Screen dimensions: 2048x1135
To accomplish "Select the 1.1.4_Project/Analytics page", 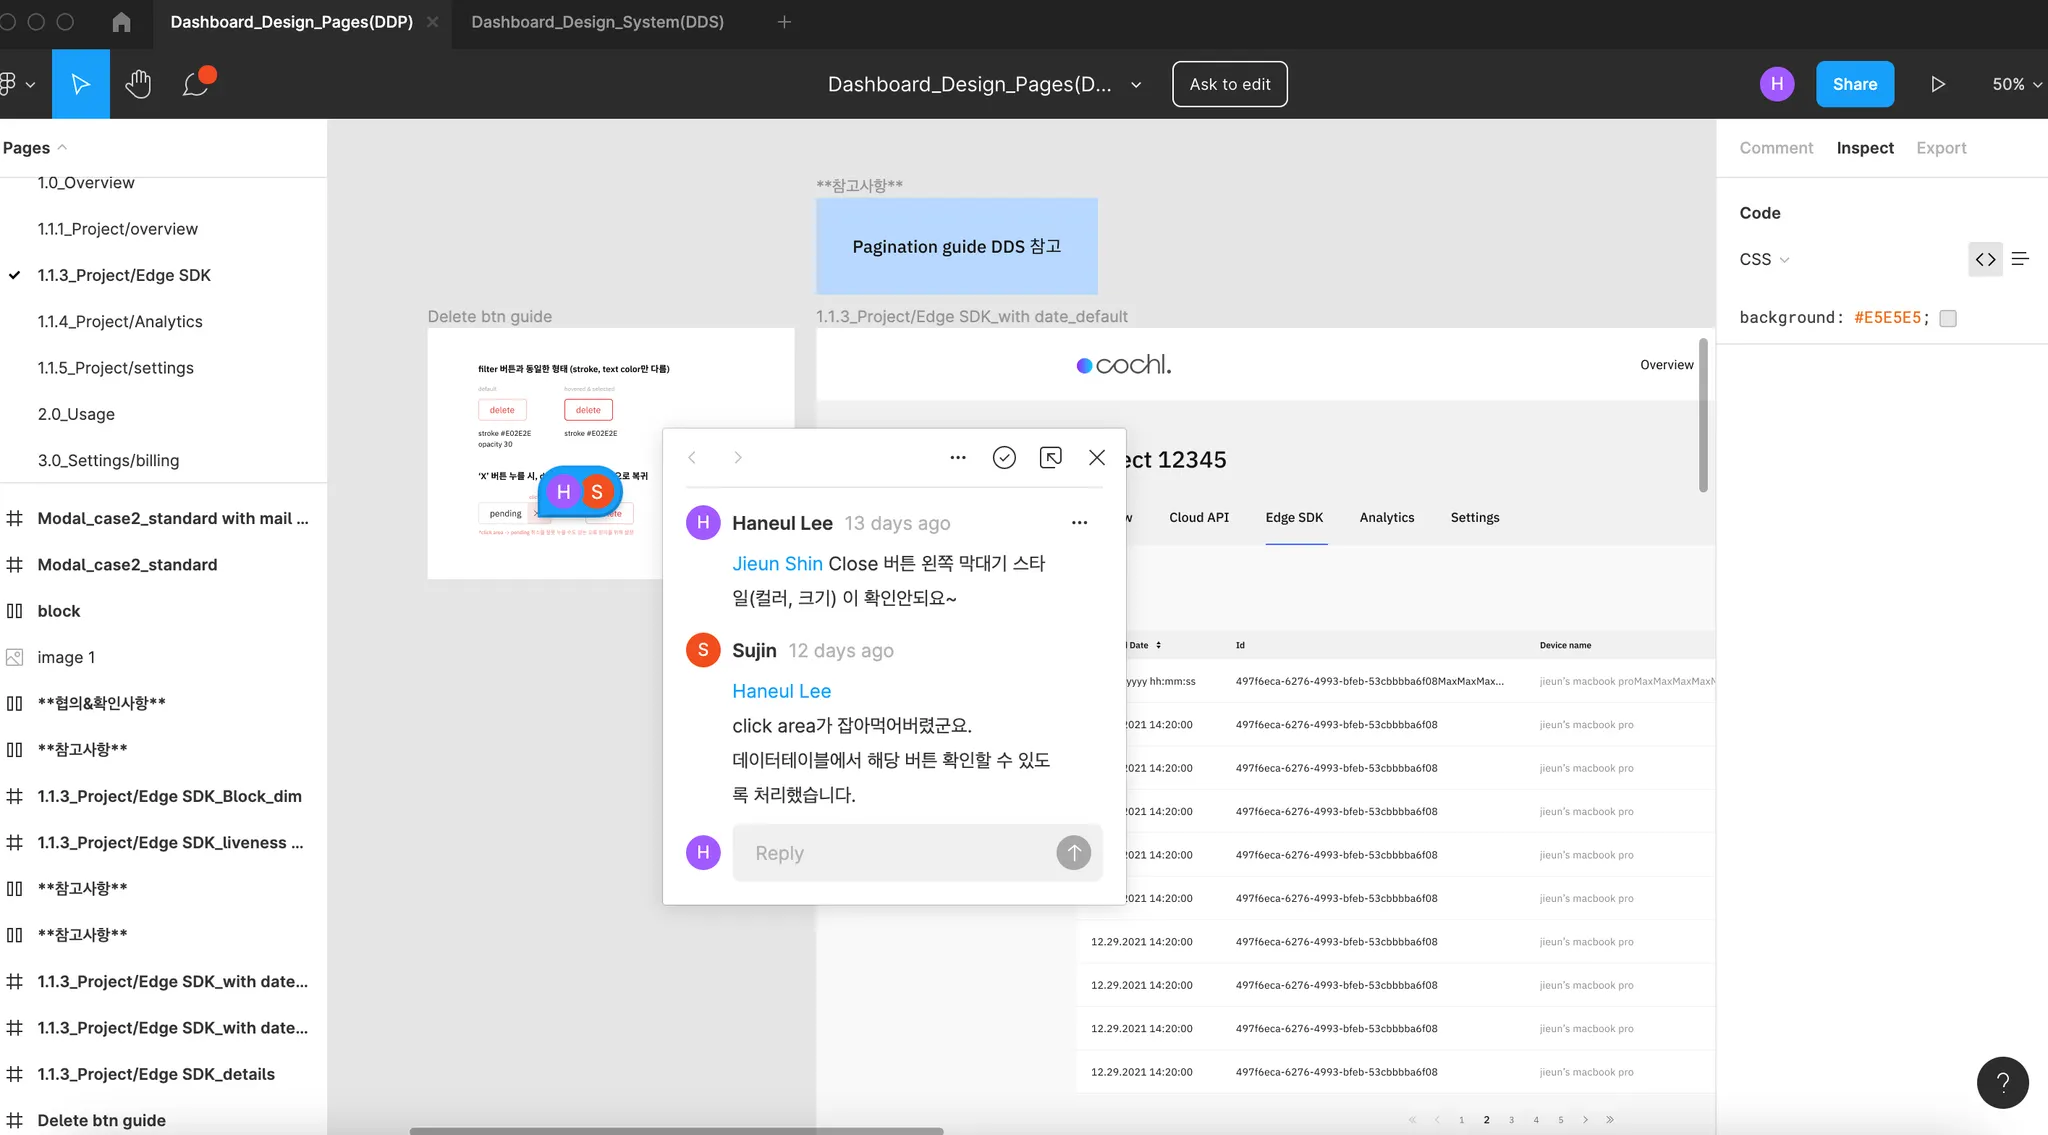I will [x=120, y=321].
